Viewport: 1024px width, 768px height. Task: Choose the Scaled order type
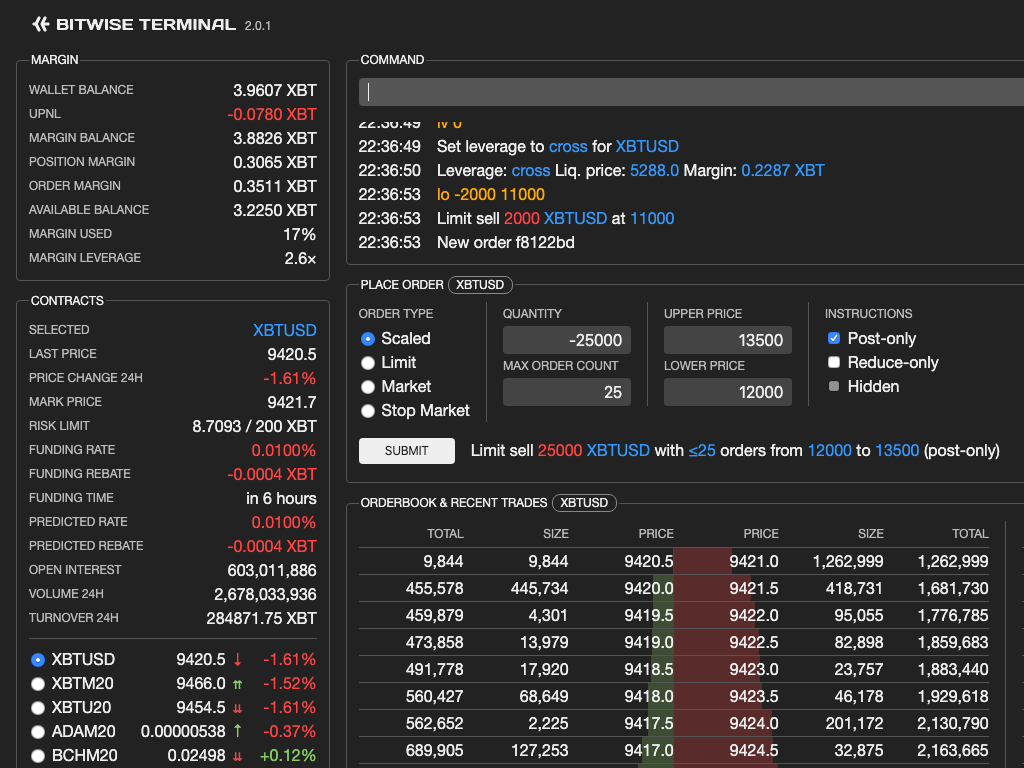click(x=368, y=339)
